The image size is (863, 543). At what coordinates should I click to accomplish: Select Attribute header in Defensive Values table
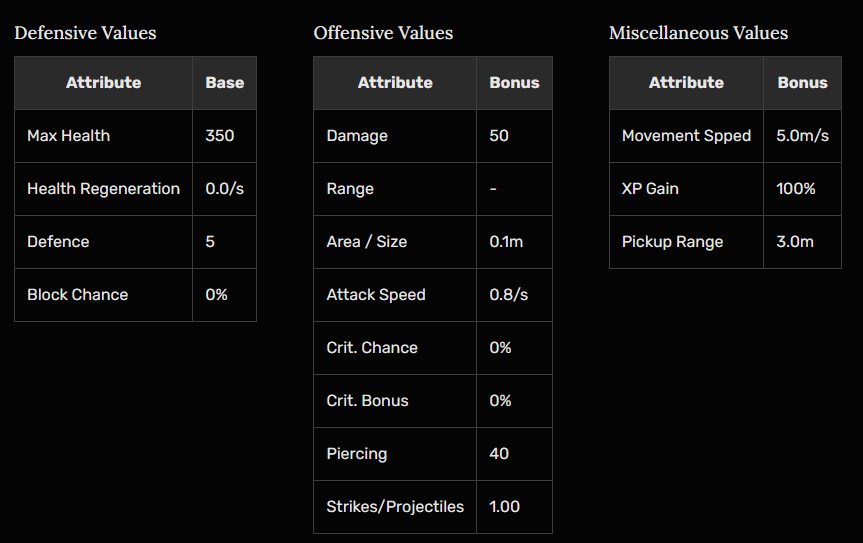[103, 83]
